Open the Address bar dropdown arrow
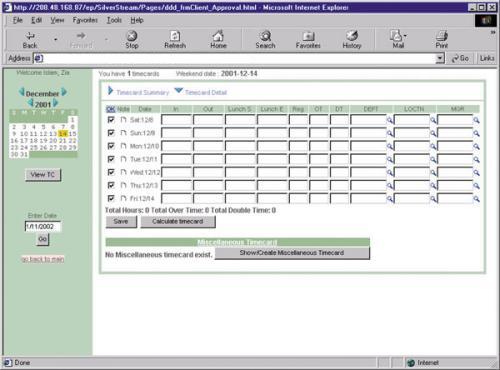 pyautogui.click(x=440, y=58)
